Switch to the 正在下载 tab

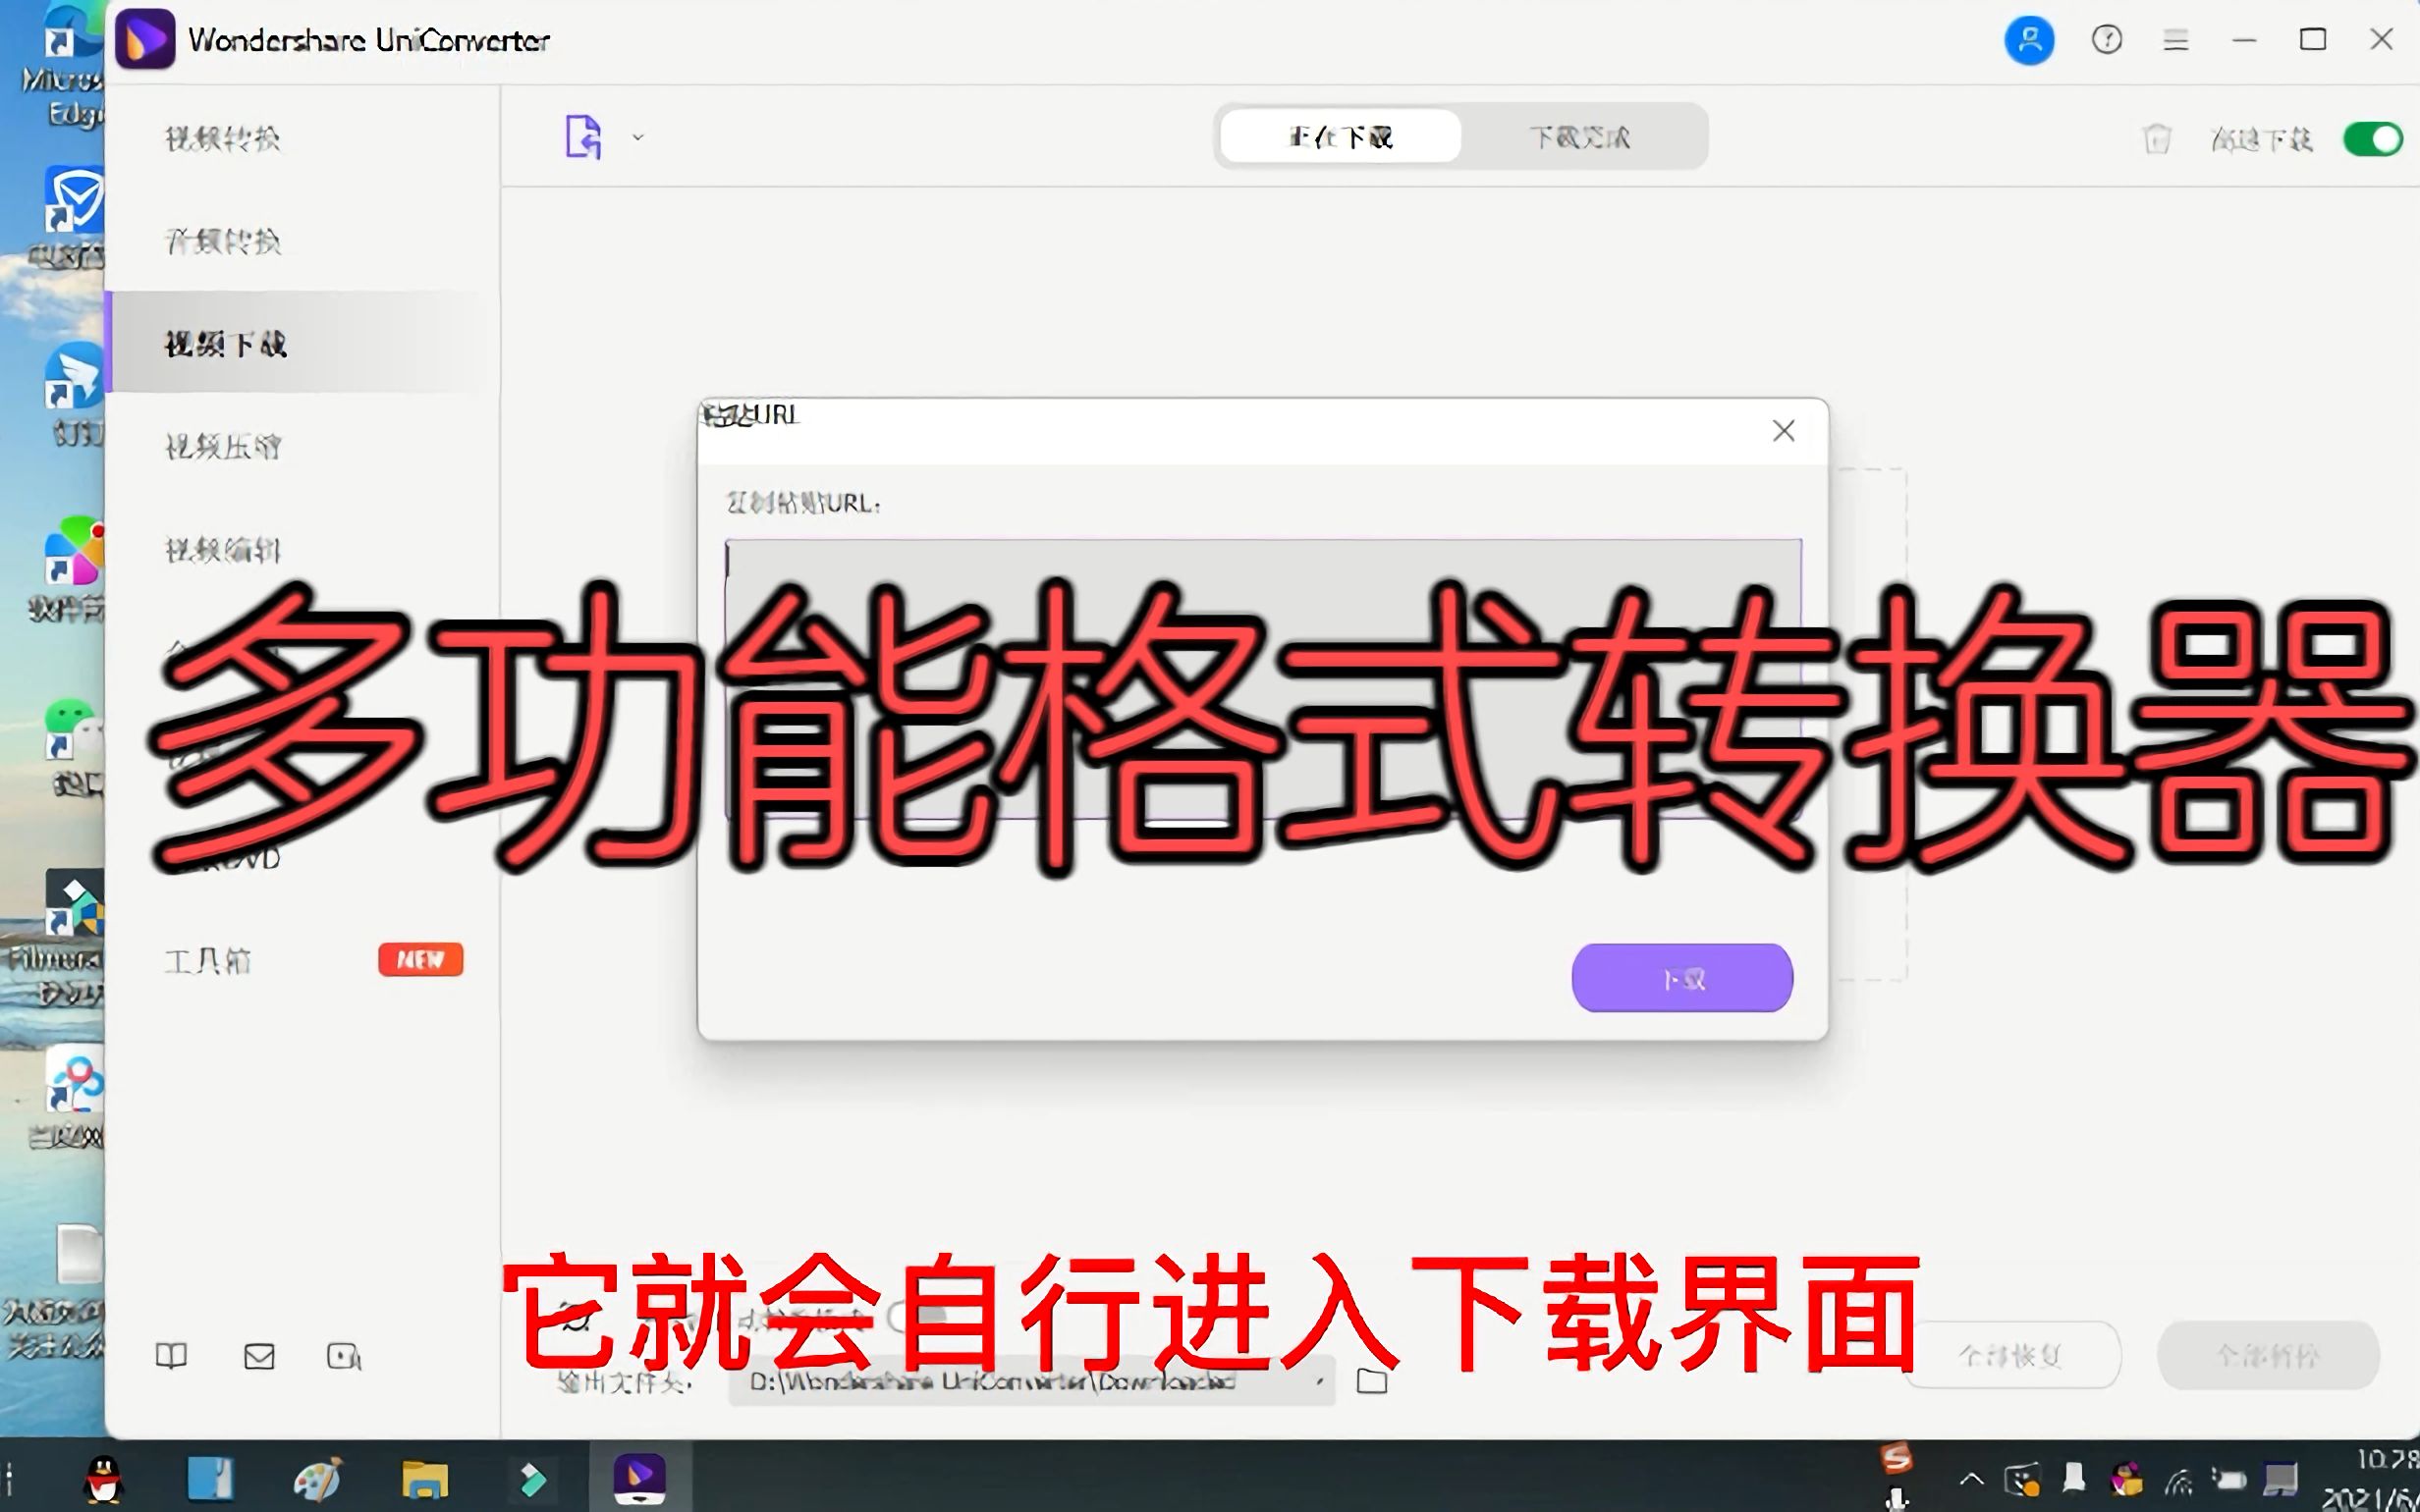(1341, 136)
